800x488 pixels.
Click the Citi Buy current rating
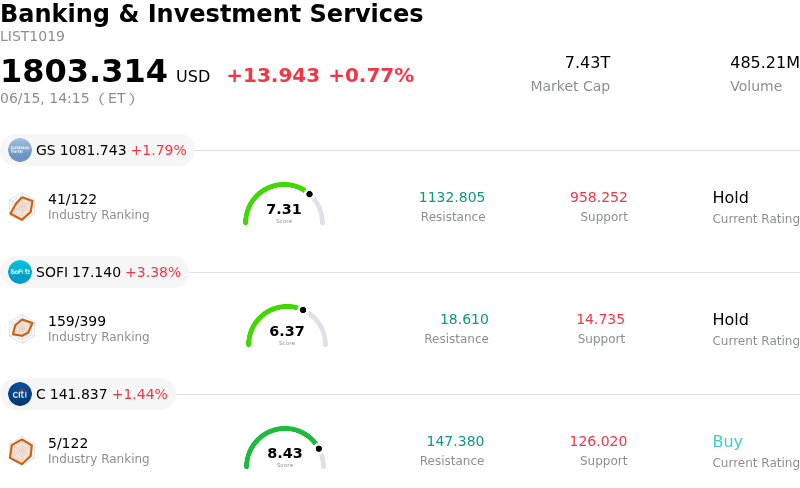[728, 441]
